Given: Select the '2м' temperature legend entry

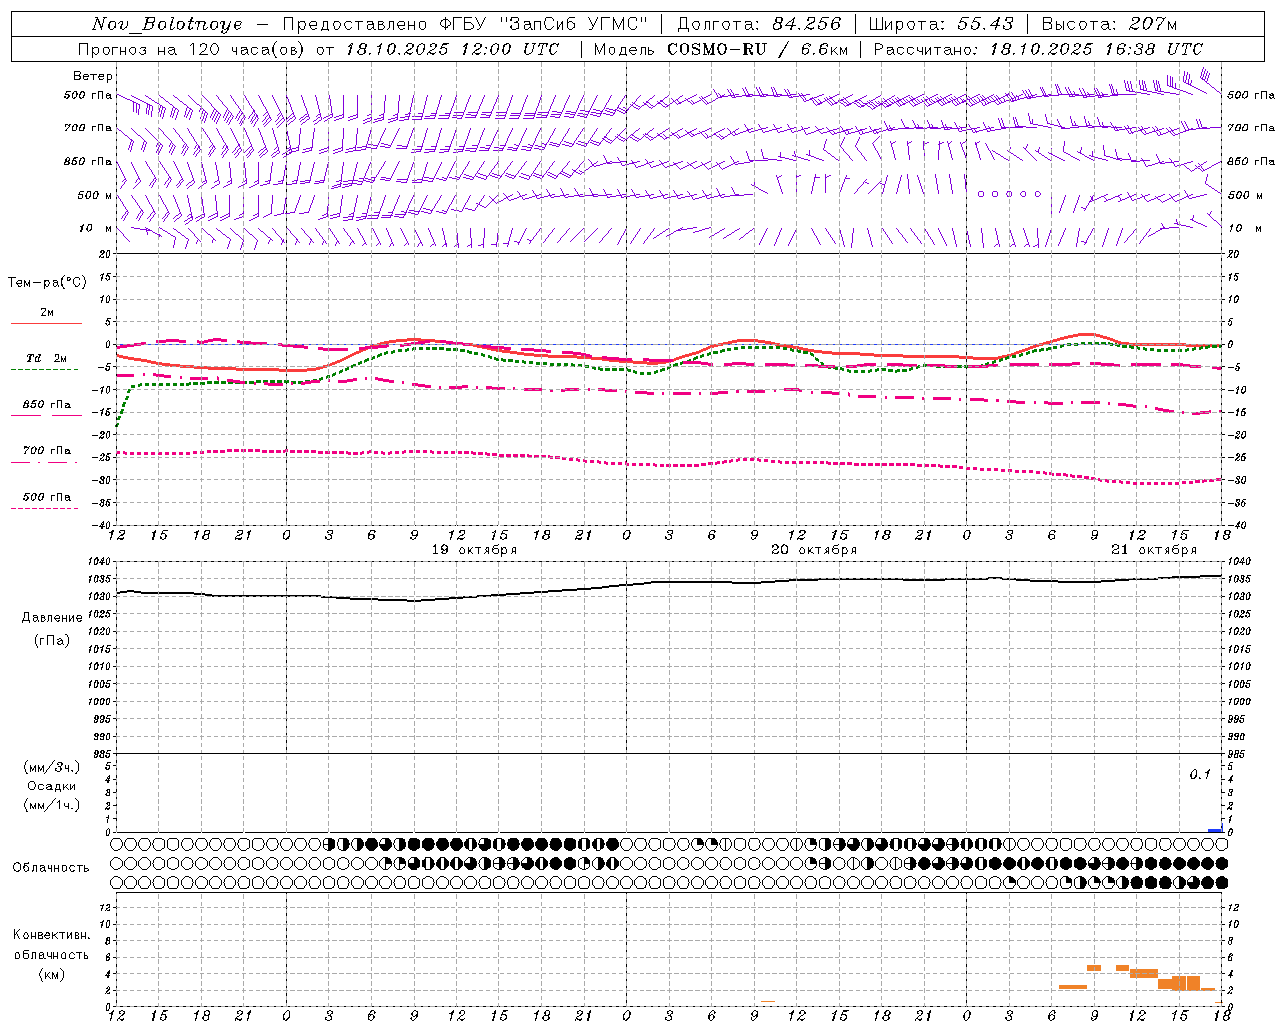Looking at the screenshot, I should pyautogui.click(x=47, y=312).
